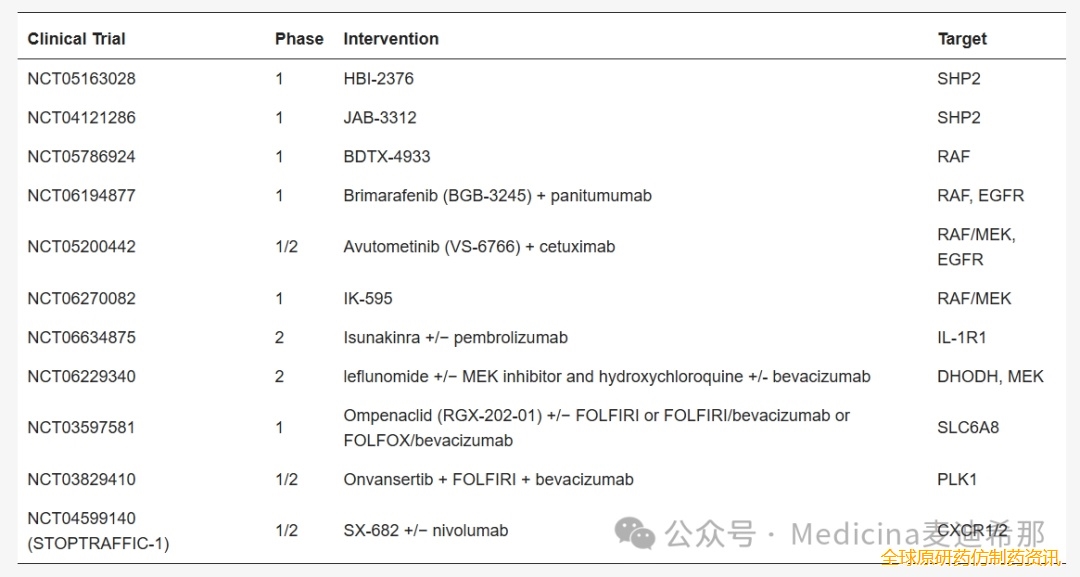Select the STOPTRAFFIC-1 trial label
Viewport: 1080px width, 577px height.
click(x=98, y=543)
